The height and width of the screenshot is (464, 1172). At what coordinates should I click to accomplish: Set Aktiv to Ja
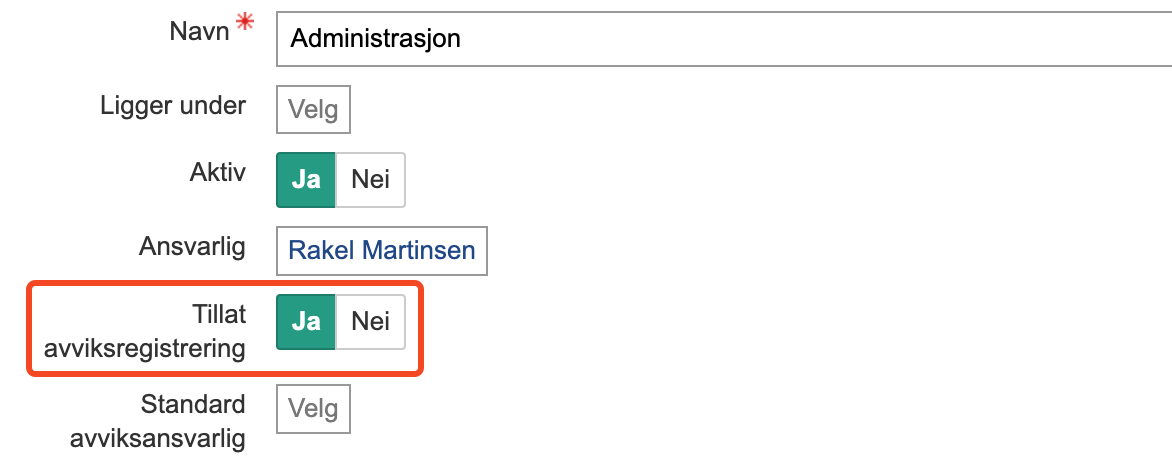tap(305, 180)
